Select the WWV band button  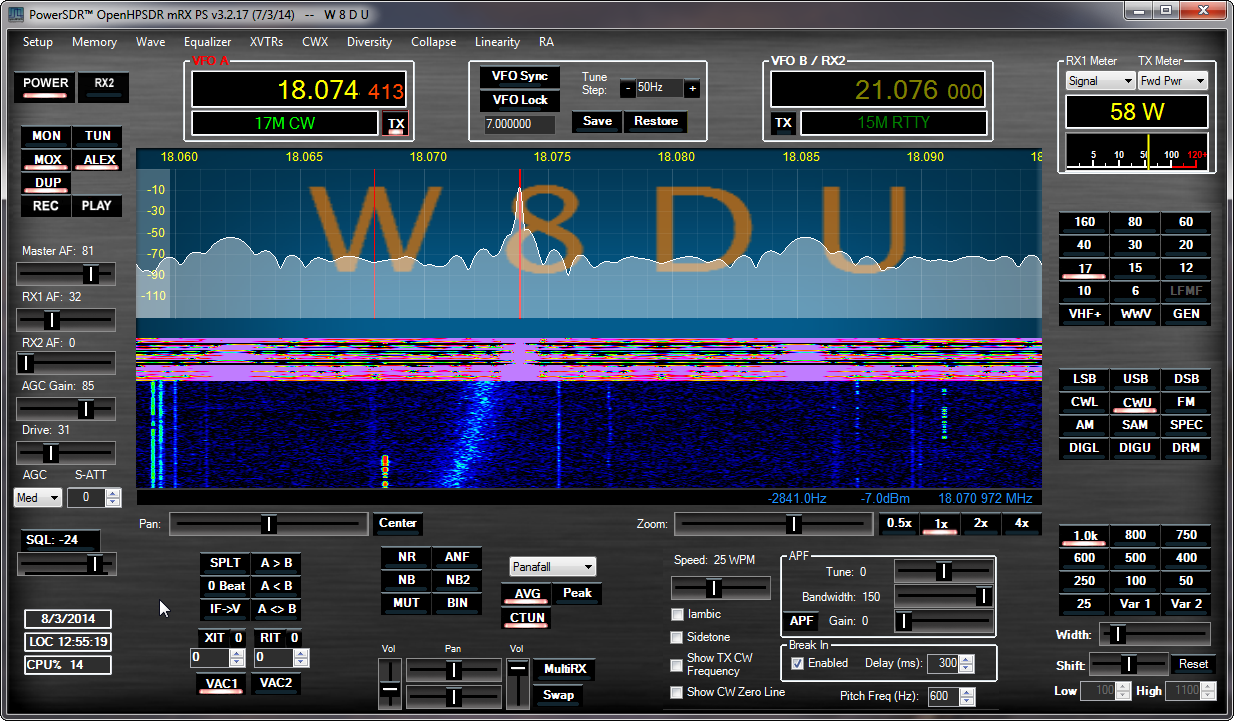click(1135, 314)
